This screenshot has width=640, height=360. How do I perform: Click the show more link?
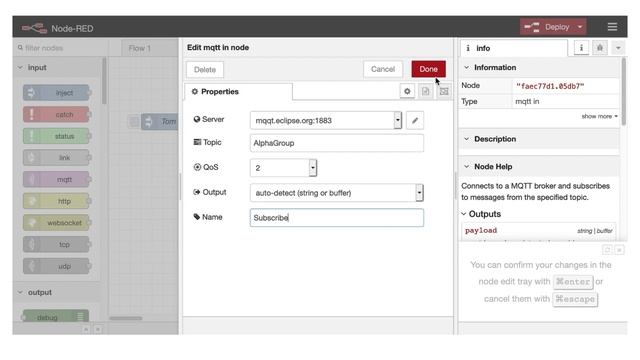[599, 116]
